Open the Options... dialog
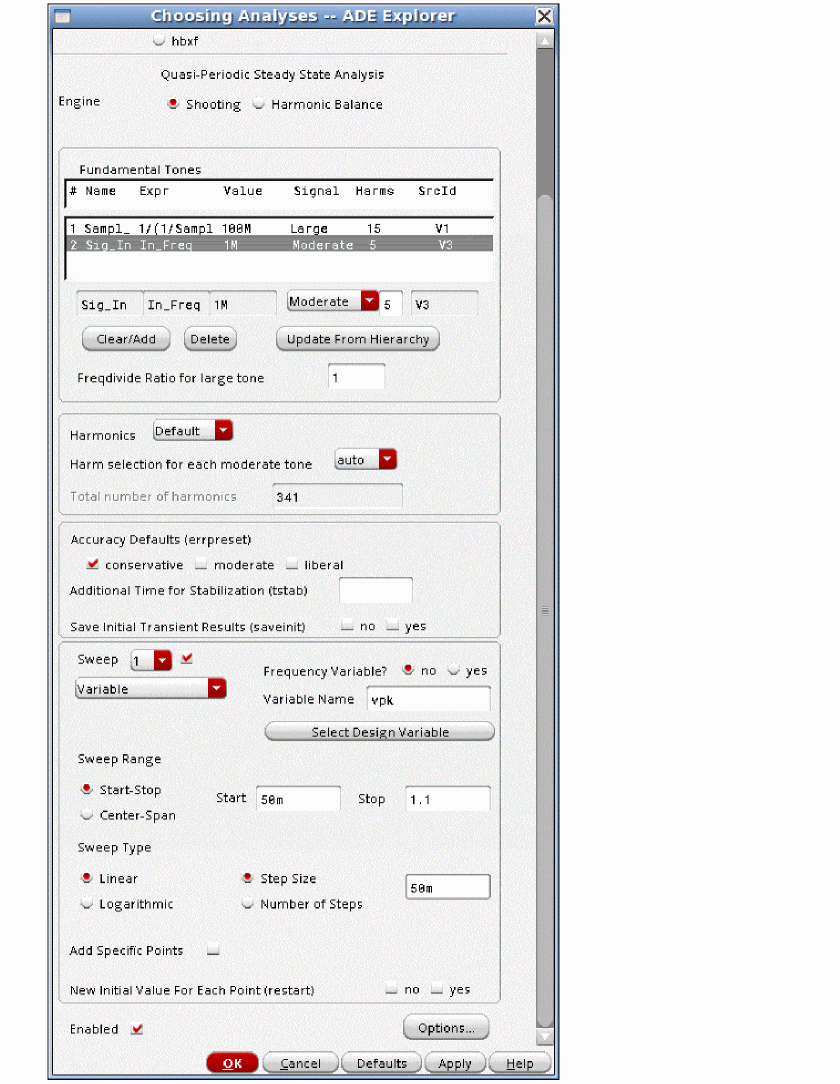Image resolution: width=840 pixels, height=1084 pixels. pos(446,1028)
